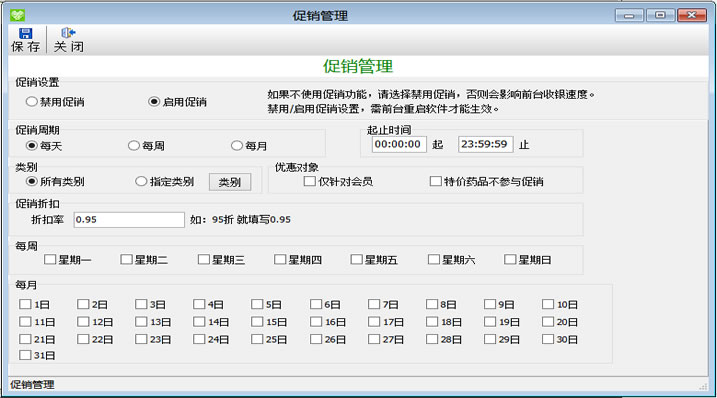Close the window with the red X
This screenshot has height=398, width=717.
pos(692,16)
